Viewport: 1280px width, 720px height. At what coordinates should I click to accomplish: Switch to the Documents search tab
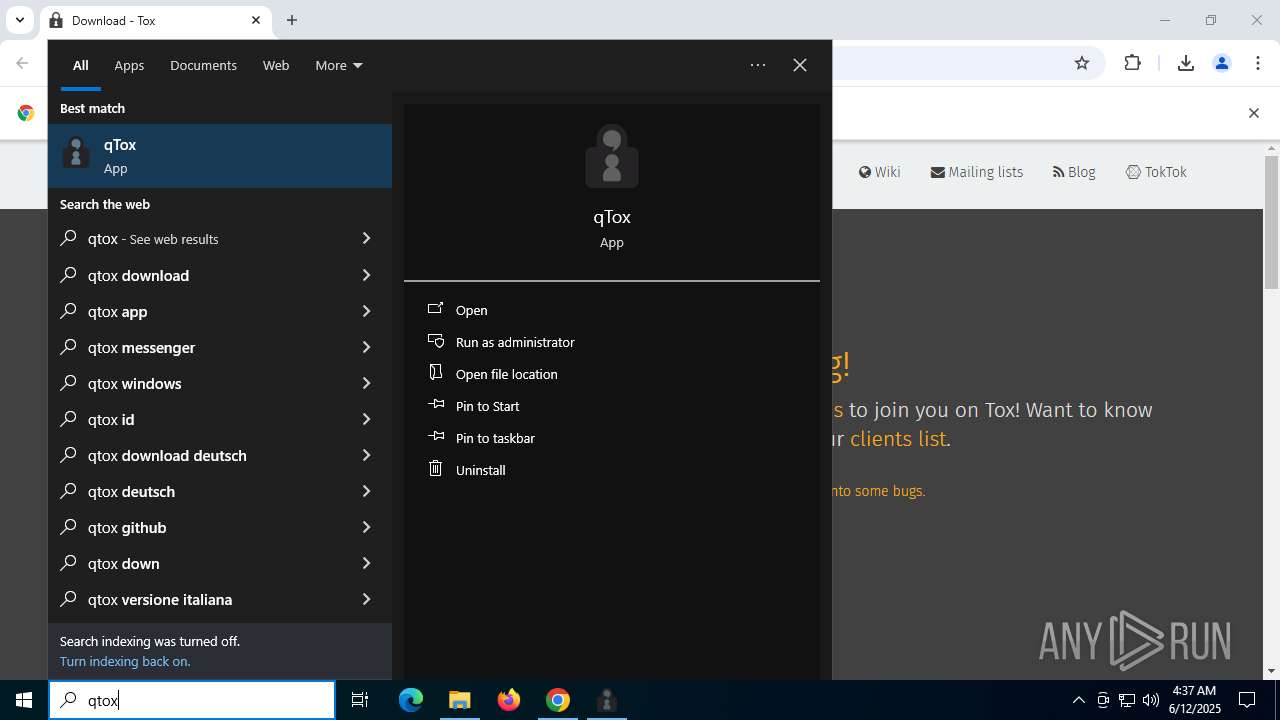coord(203,65)
